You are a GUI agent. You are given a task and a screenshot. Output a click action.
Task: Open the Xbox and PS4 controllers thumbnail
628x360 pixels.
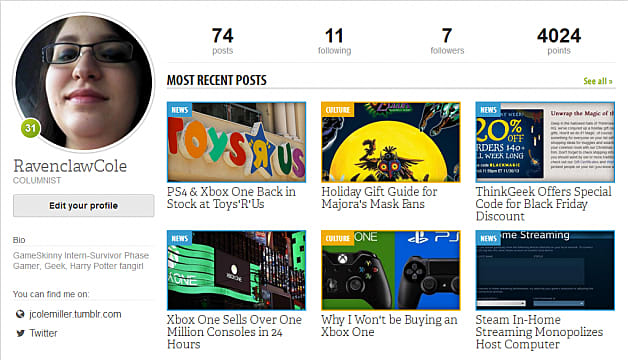pyautogui.click(x=390, y=270)
